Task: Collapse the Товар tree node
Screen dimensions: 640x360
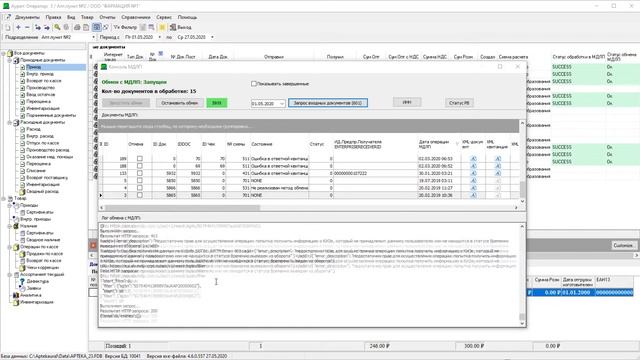Action: 4,198
